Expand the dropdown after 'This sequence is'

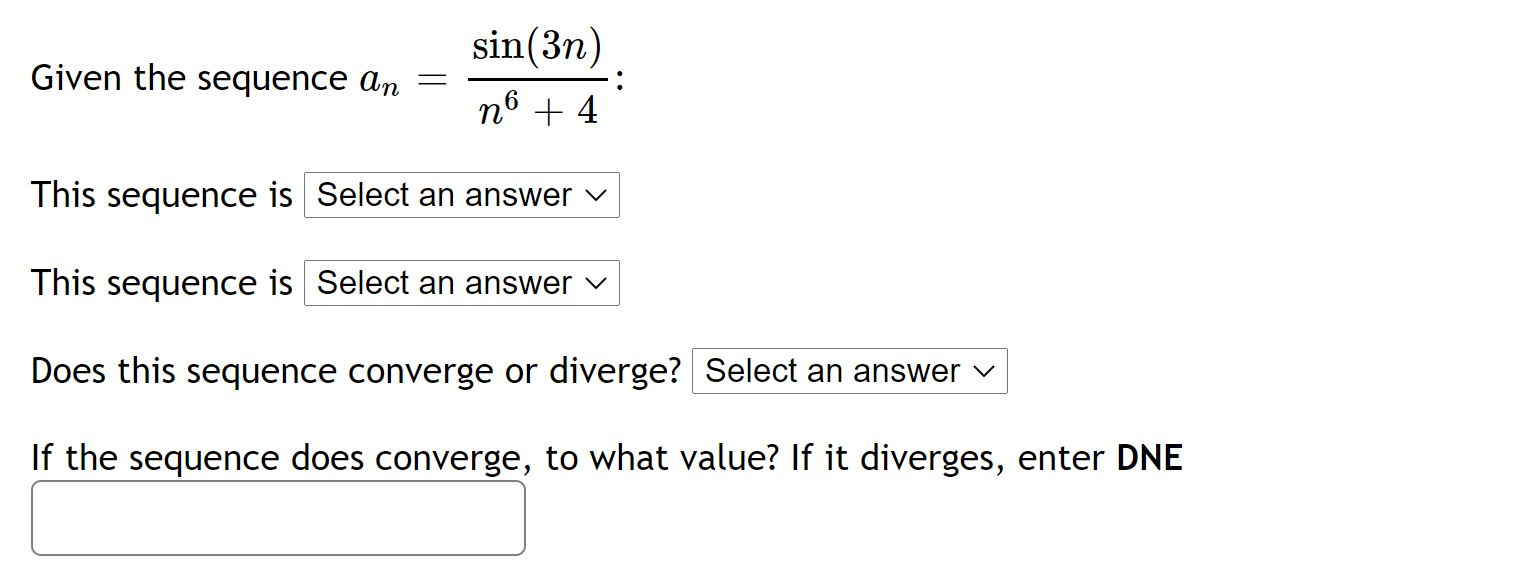click(x=460, y=195)
